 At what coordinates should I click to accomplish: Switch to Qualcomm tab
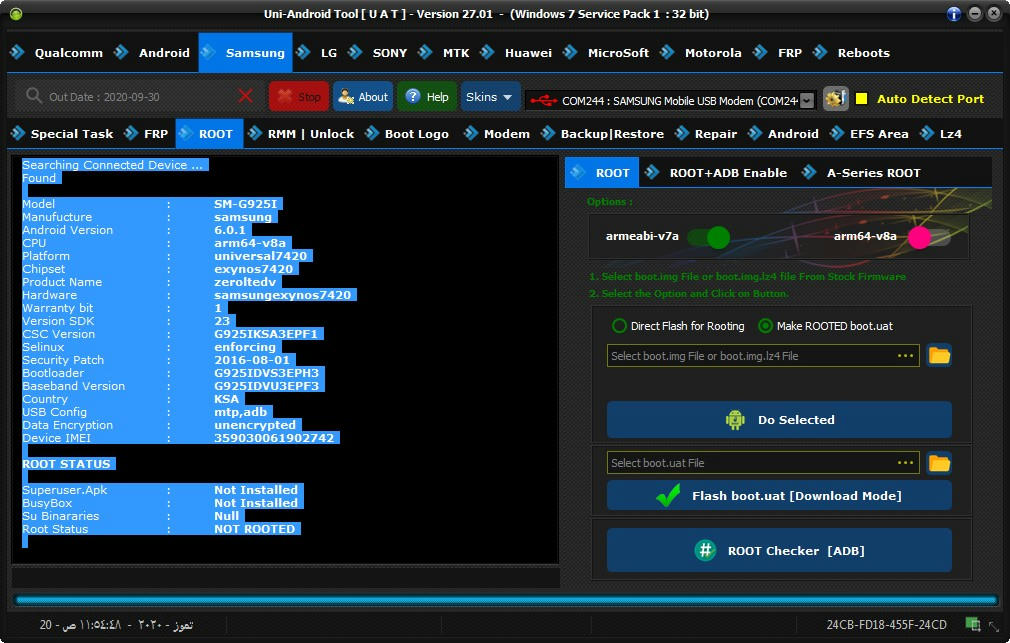pyautogui.click(x=56, y=53)
